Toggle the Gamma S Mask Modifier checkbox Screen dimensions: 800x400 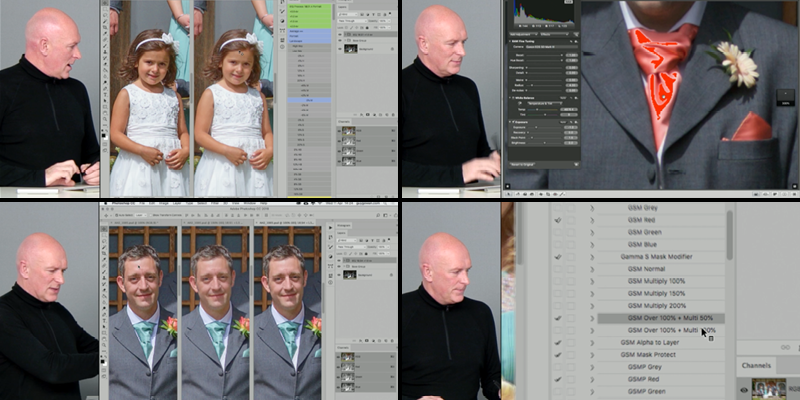[x=558, y=256]
